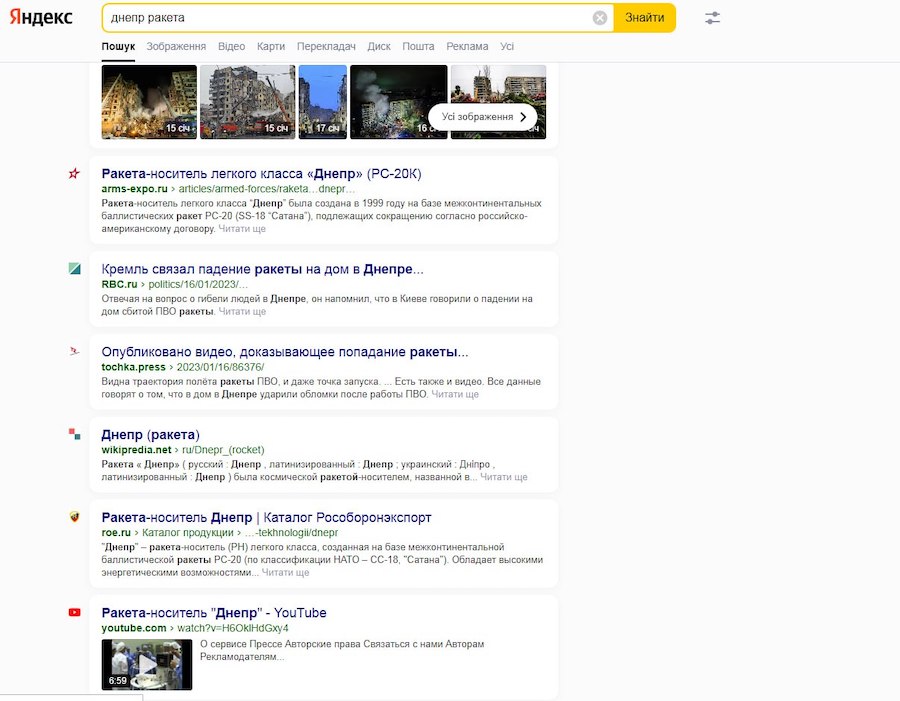The height and width of the screenshot is (701, 900).
Task: Expand Читати ще in the roe.ru snippet
Action: pyautogui.click(x=285, y=573)
